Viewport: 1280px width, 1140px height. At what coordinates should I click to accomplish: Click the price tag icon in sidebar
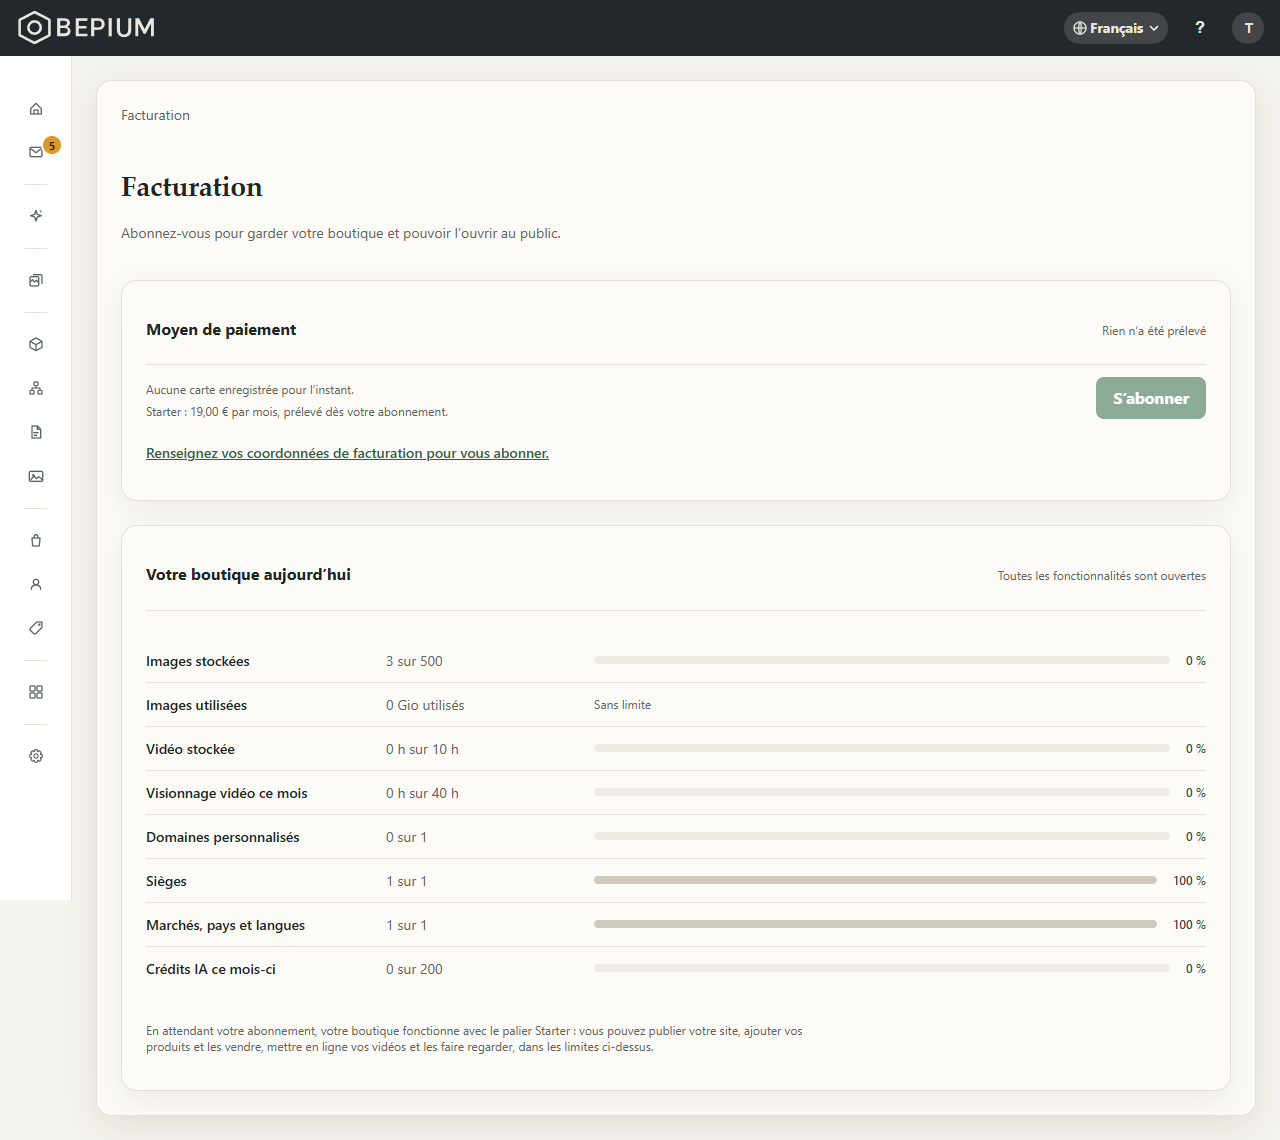[36, 628]
